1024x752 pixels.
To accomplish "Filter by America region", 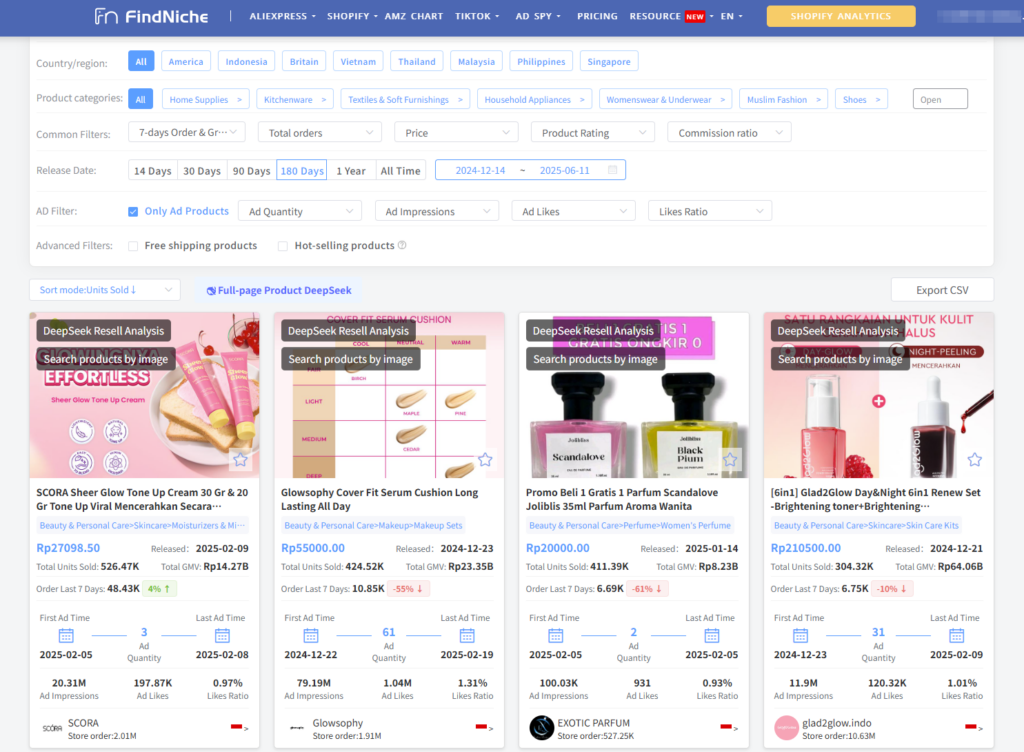I will (186, 61).
